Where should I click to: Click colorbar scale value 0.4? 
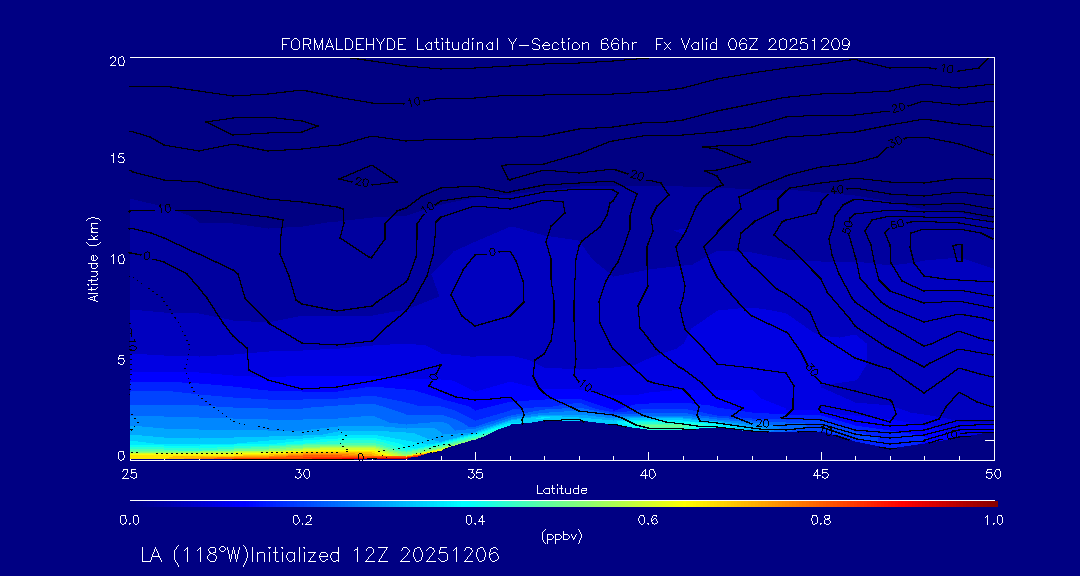[475, 521]
